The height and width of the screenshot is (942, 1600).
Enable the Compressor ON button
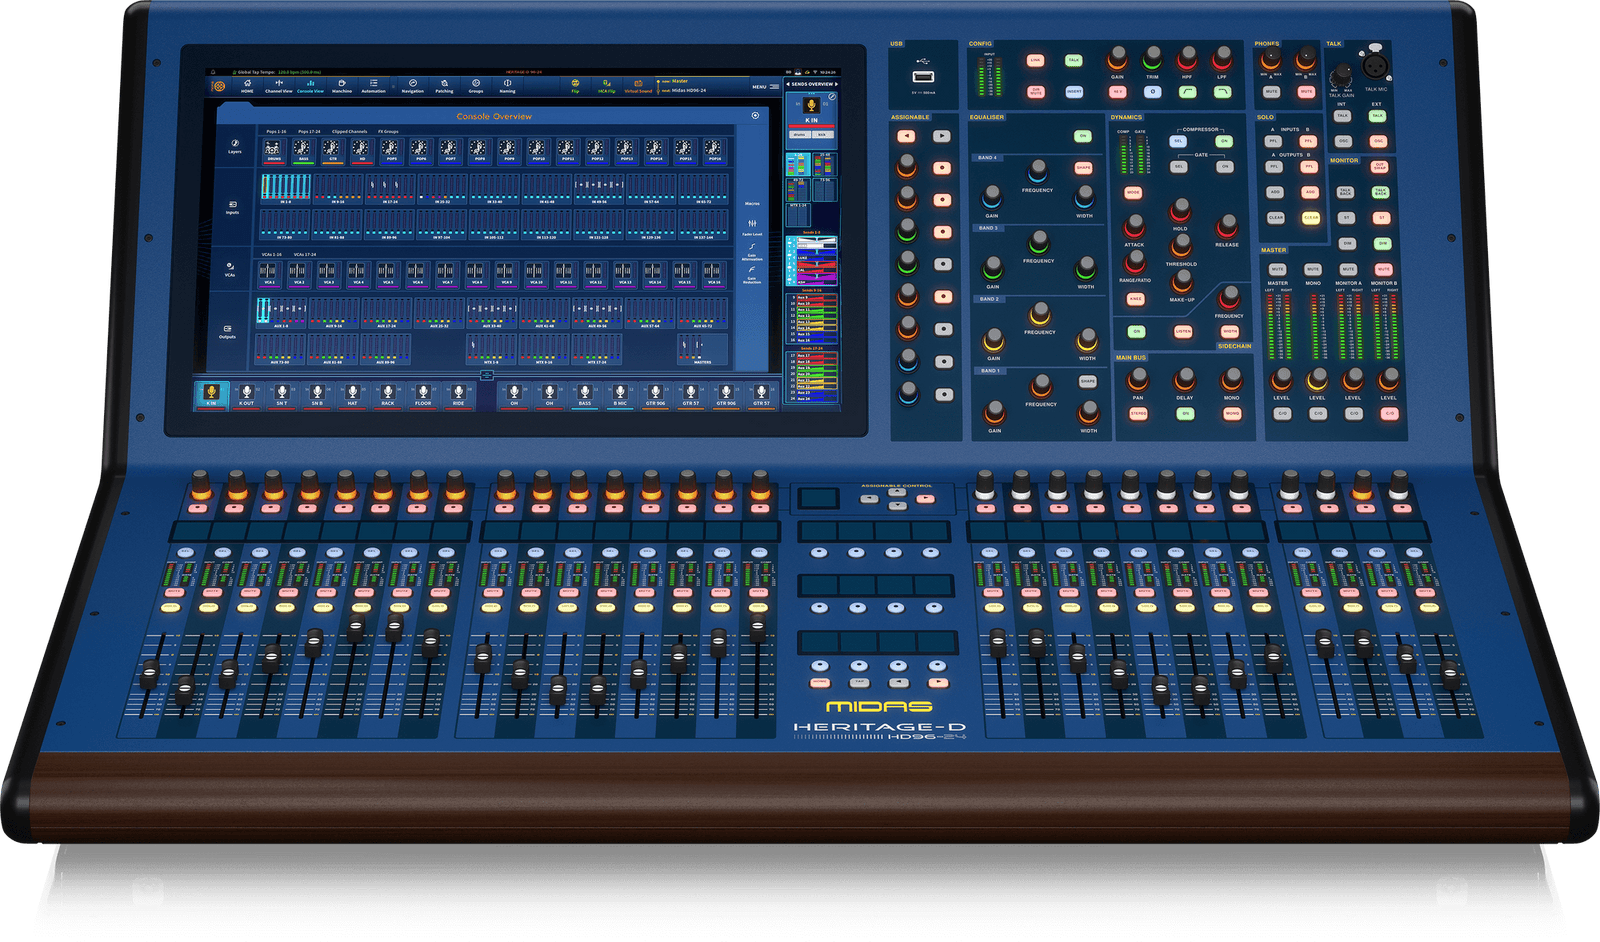tap(1224, 141)
